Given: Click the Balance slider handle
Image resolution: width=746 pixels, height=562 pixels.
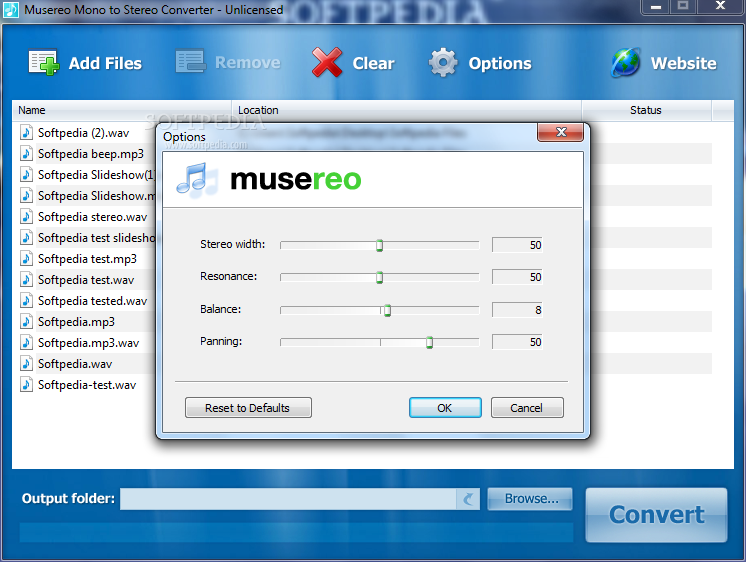Looking at the screenshot, I should coord(387,310).
